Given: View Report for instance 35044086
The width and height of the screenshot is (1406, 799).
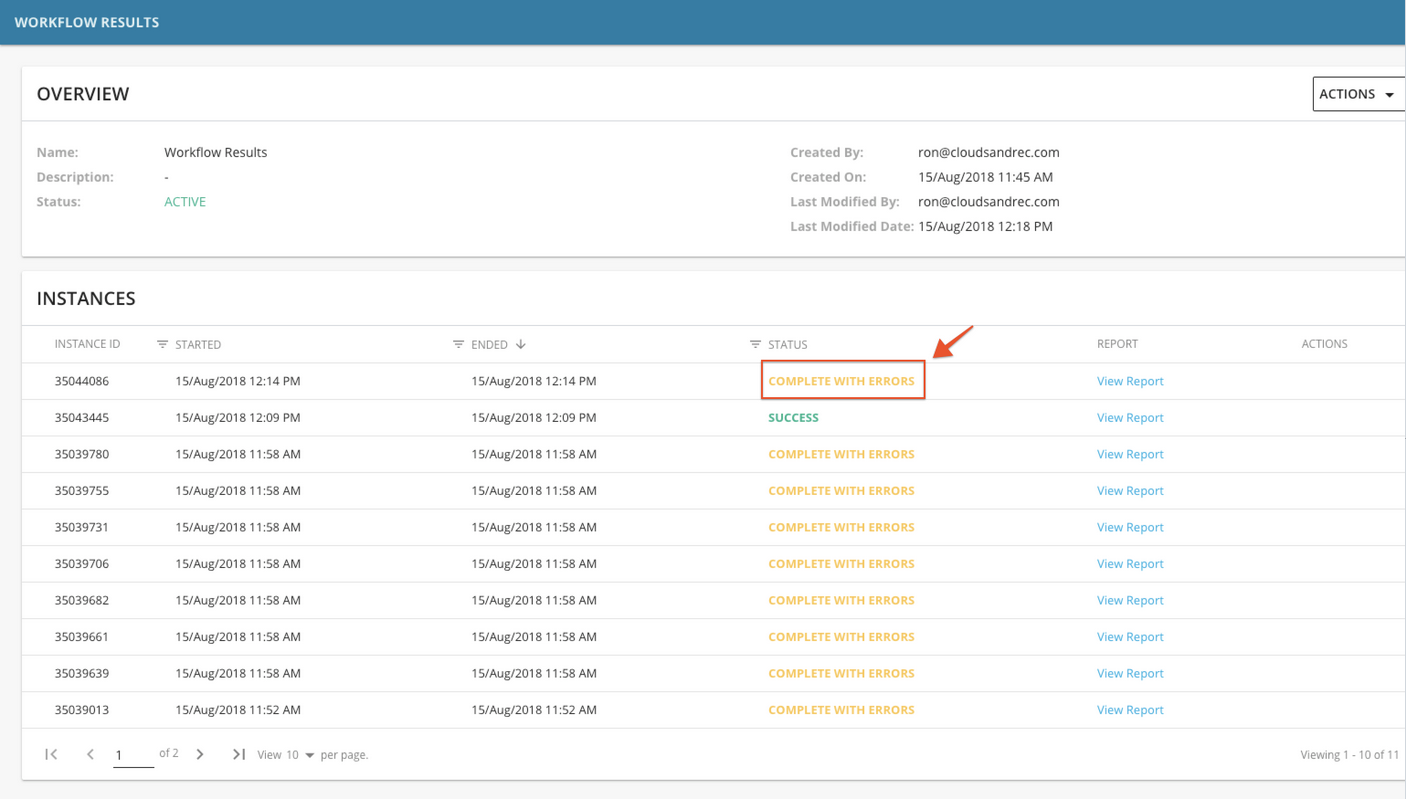Looking at the screenshot, I should click(1130, 381).
